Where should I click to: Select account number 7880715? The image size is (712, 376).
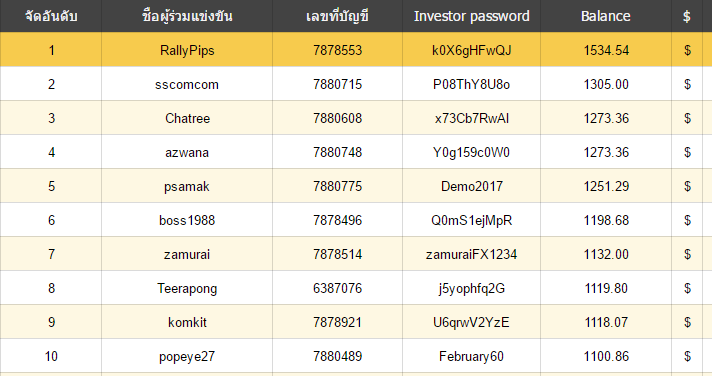tap(337, 84)
